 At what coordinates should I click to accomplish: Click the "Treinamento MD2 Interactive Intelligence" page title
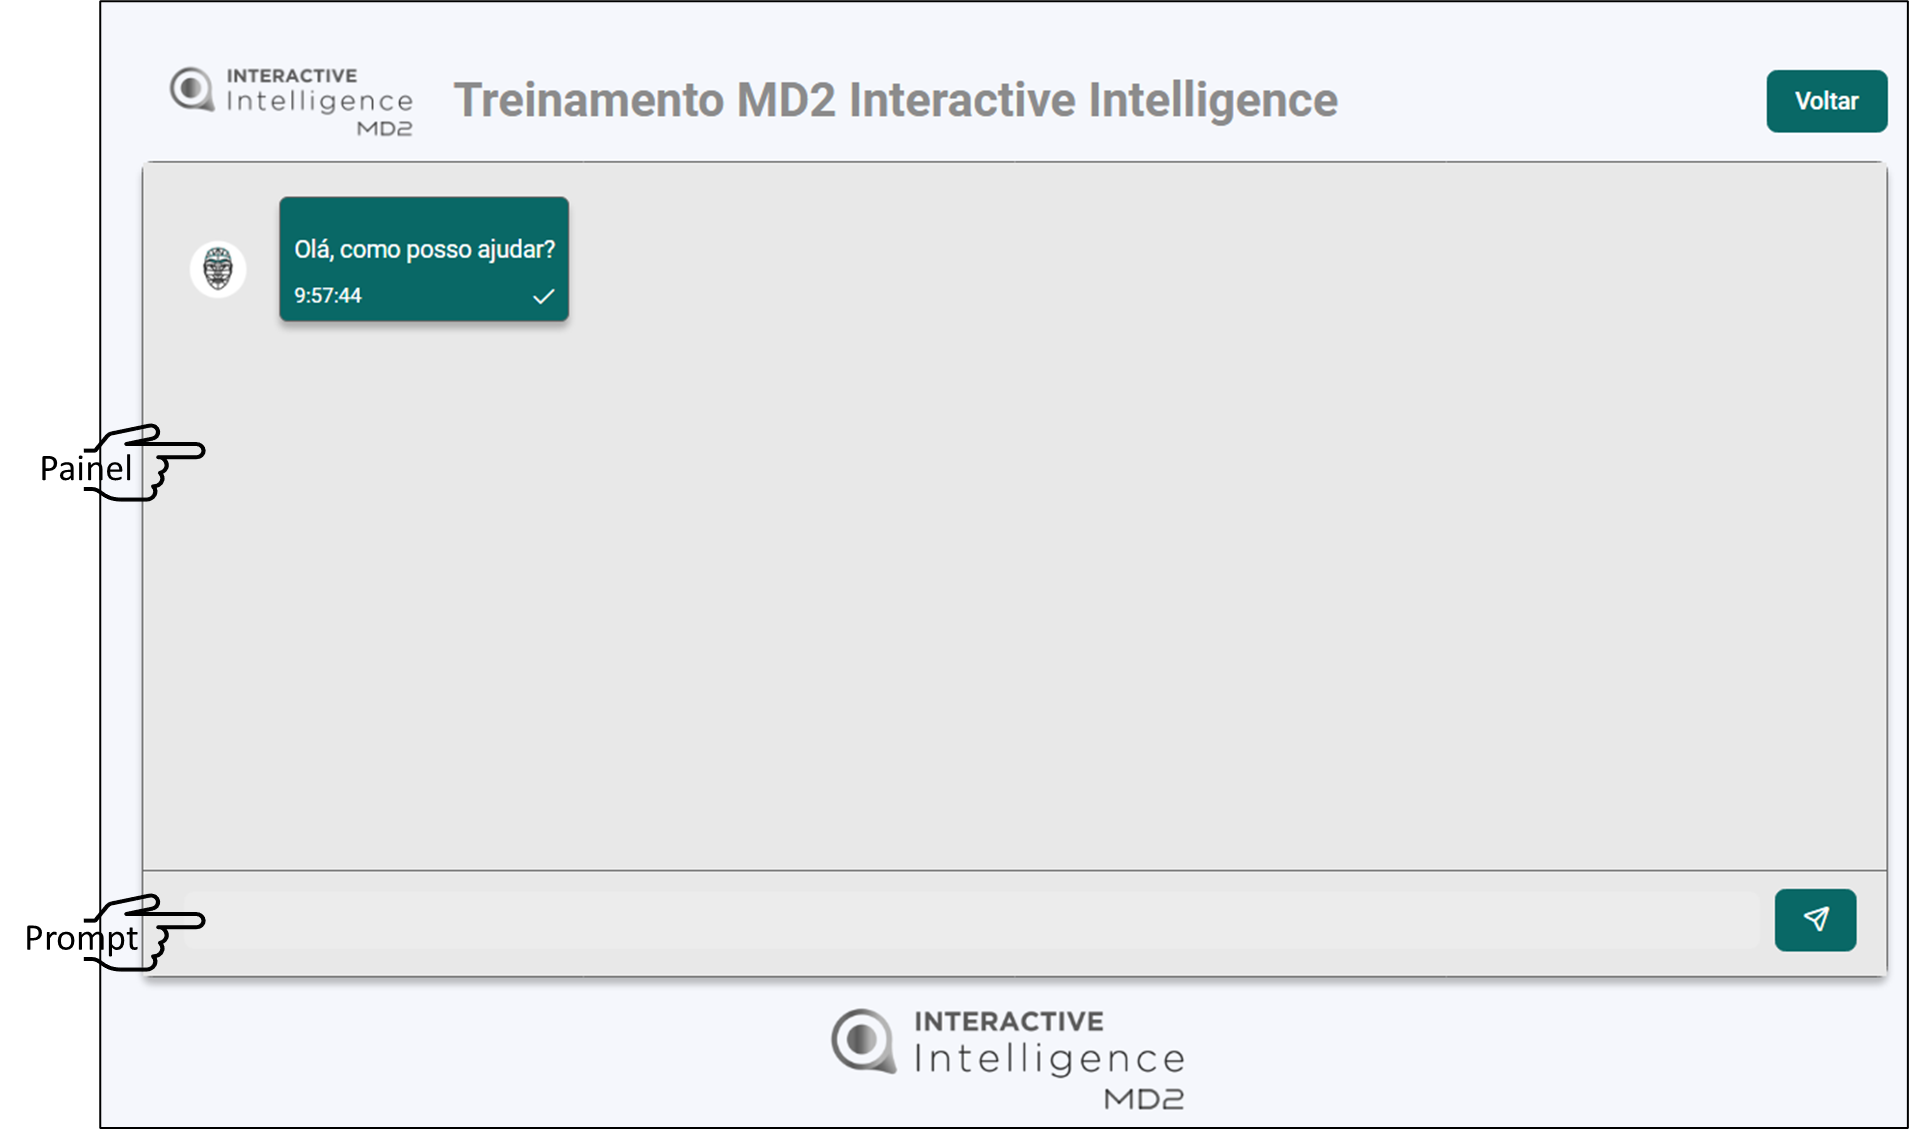(x=895, y=100)
